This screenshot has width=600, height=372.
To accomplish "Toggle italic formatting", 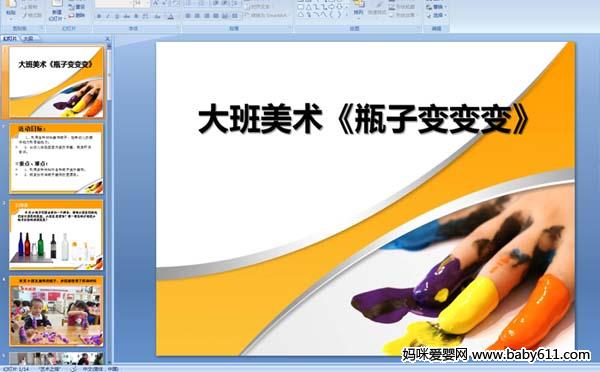I will (x=108, y=16).
